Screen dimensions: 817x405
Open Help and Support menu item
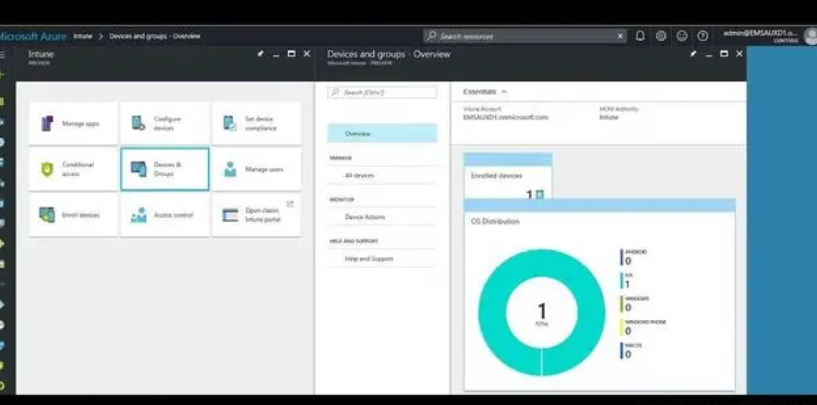(382, 259)
